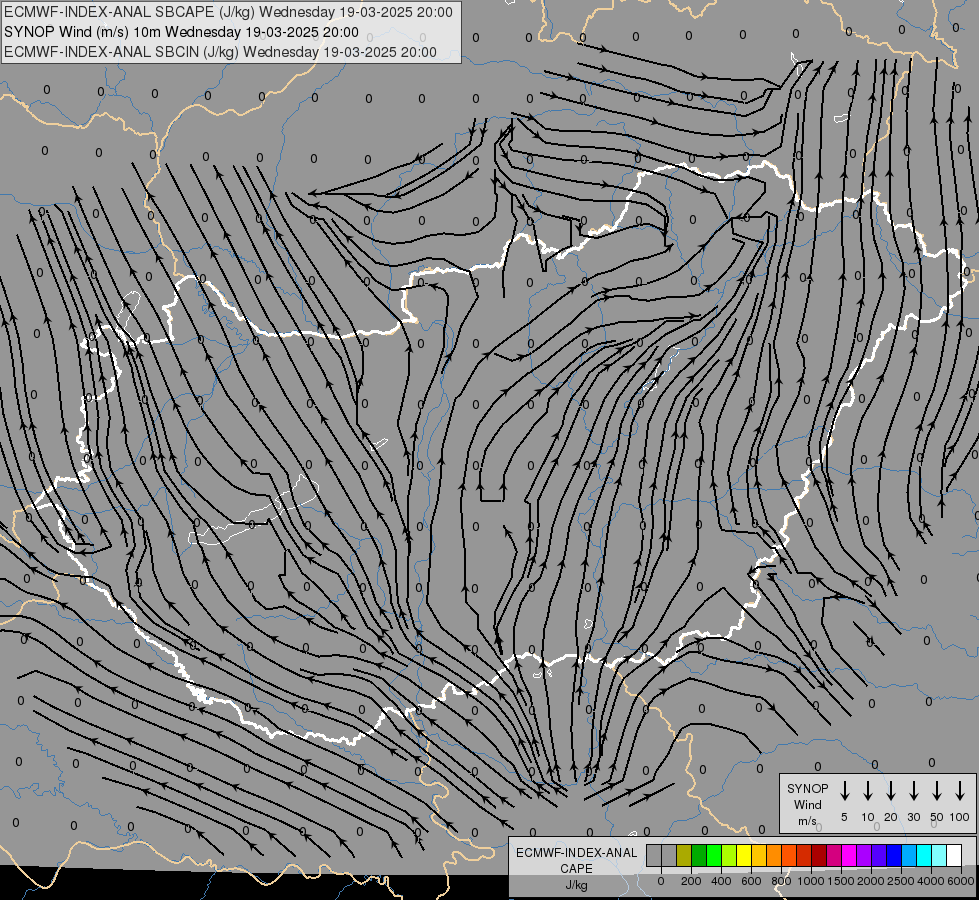Screen dimensions: 979x900
Task: Click the wind arrow above 10 m/s
Action: tap(867, 791)
